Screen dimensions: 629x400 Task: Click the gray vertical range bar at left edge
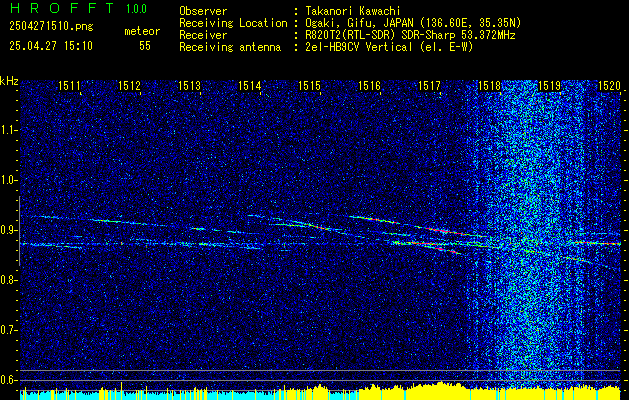point(20,231)
